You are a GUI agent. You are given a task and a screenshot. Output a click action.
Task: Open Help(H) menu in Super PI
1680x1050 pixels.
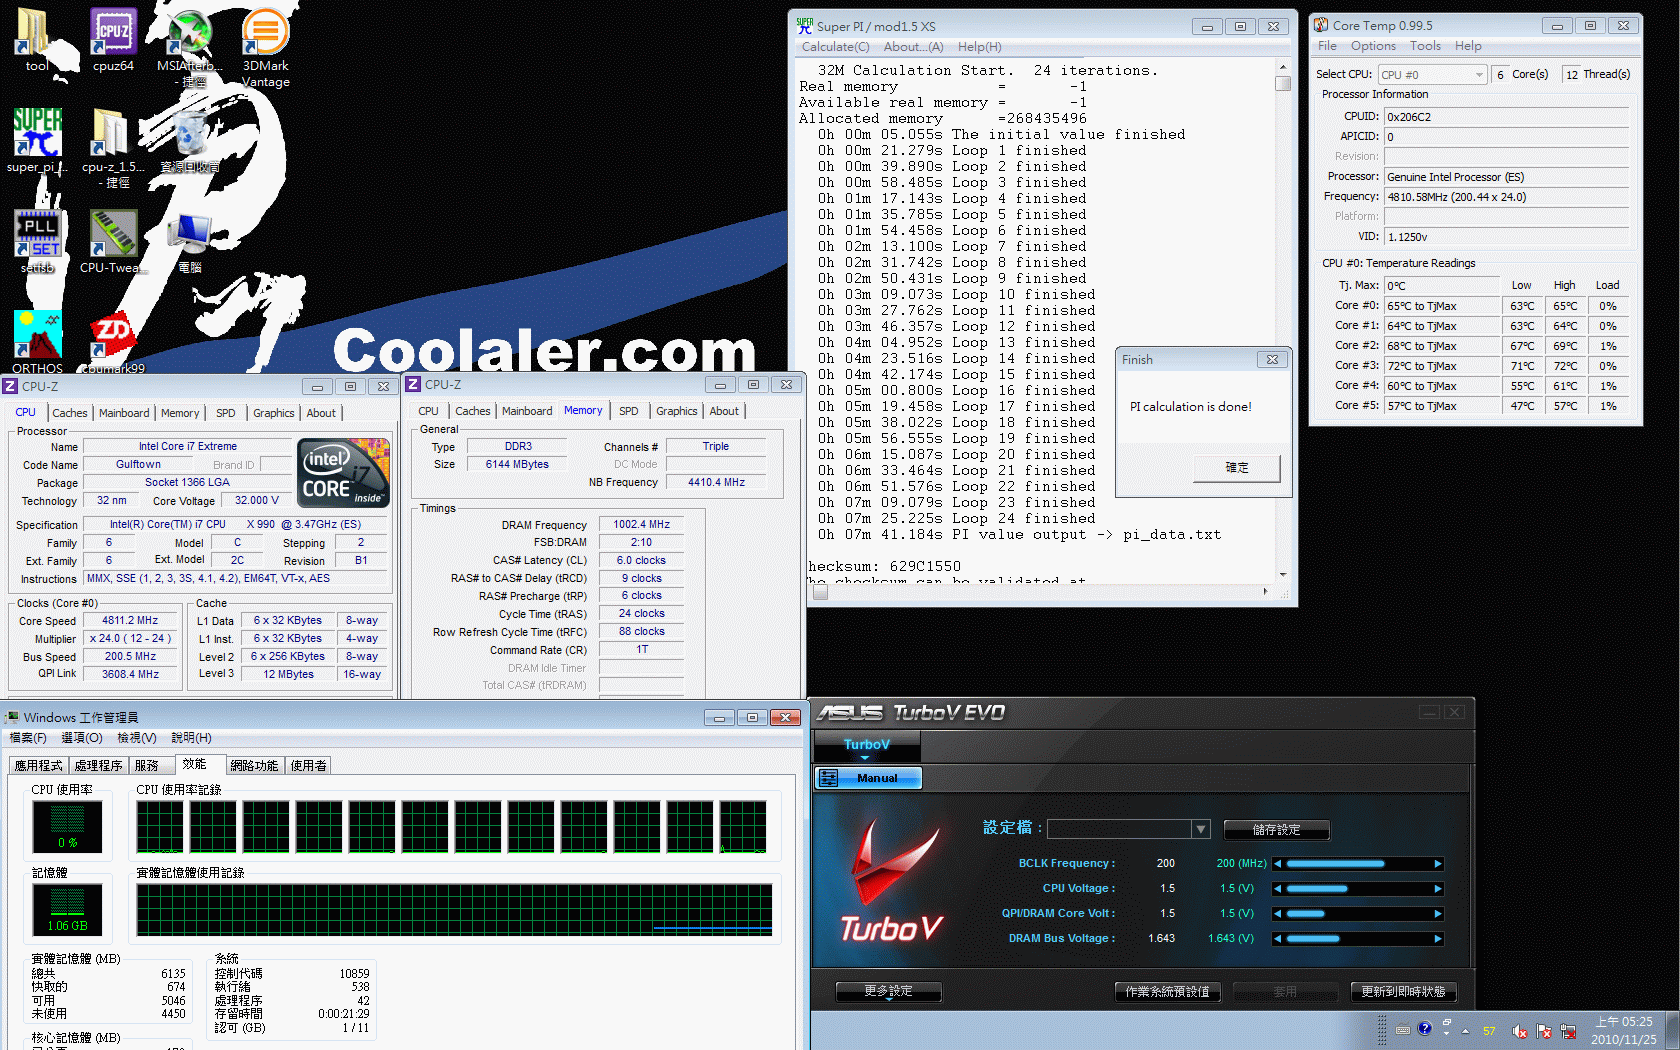(x=979, y=47)
